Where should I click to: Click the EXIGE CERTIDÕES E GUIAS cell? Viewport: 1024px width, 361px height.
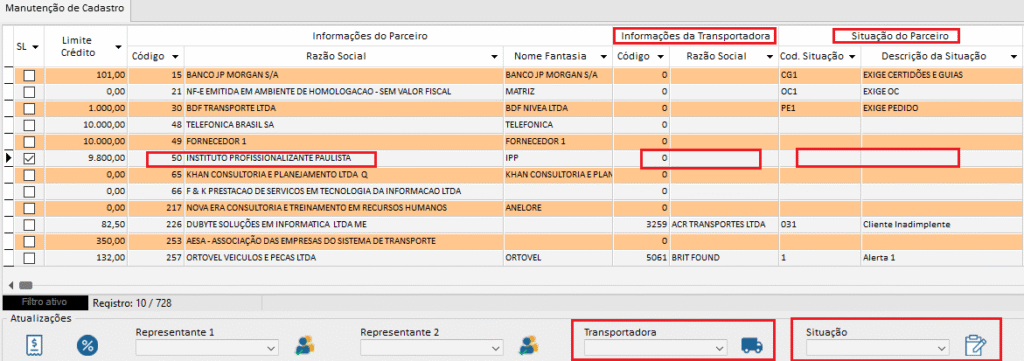pyautogui.click(x=940, y=75)
